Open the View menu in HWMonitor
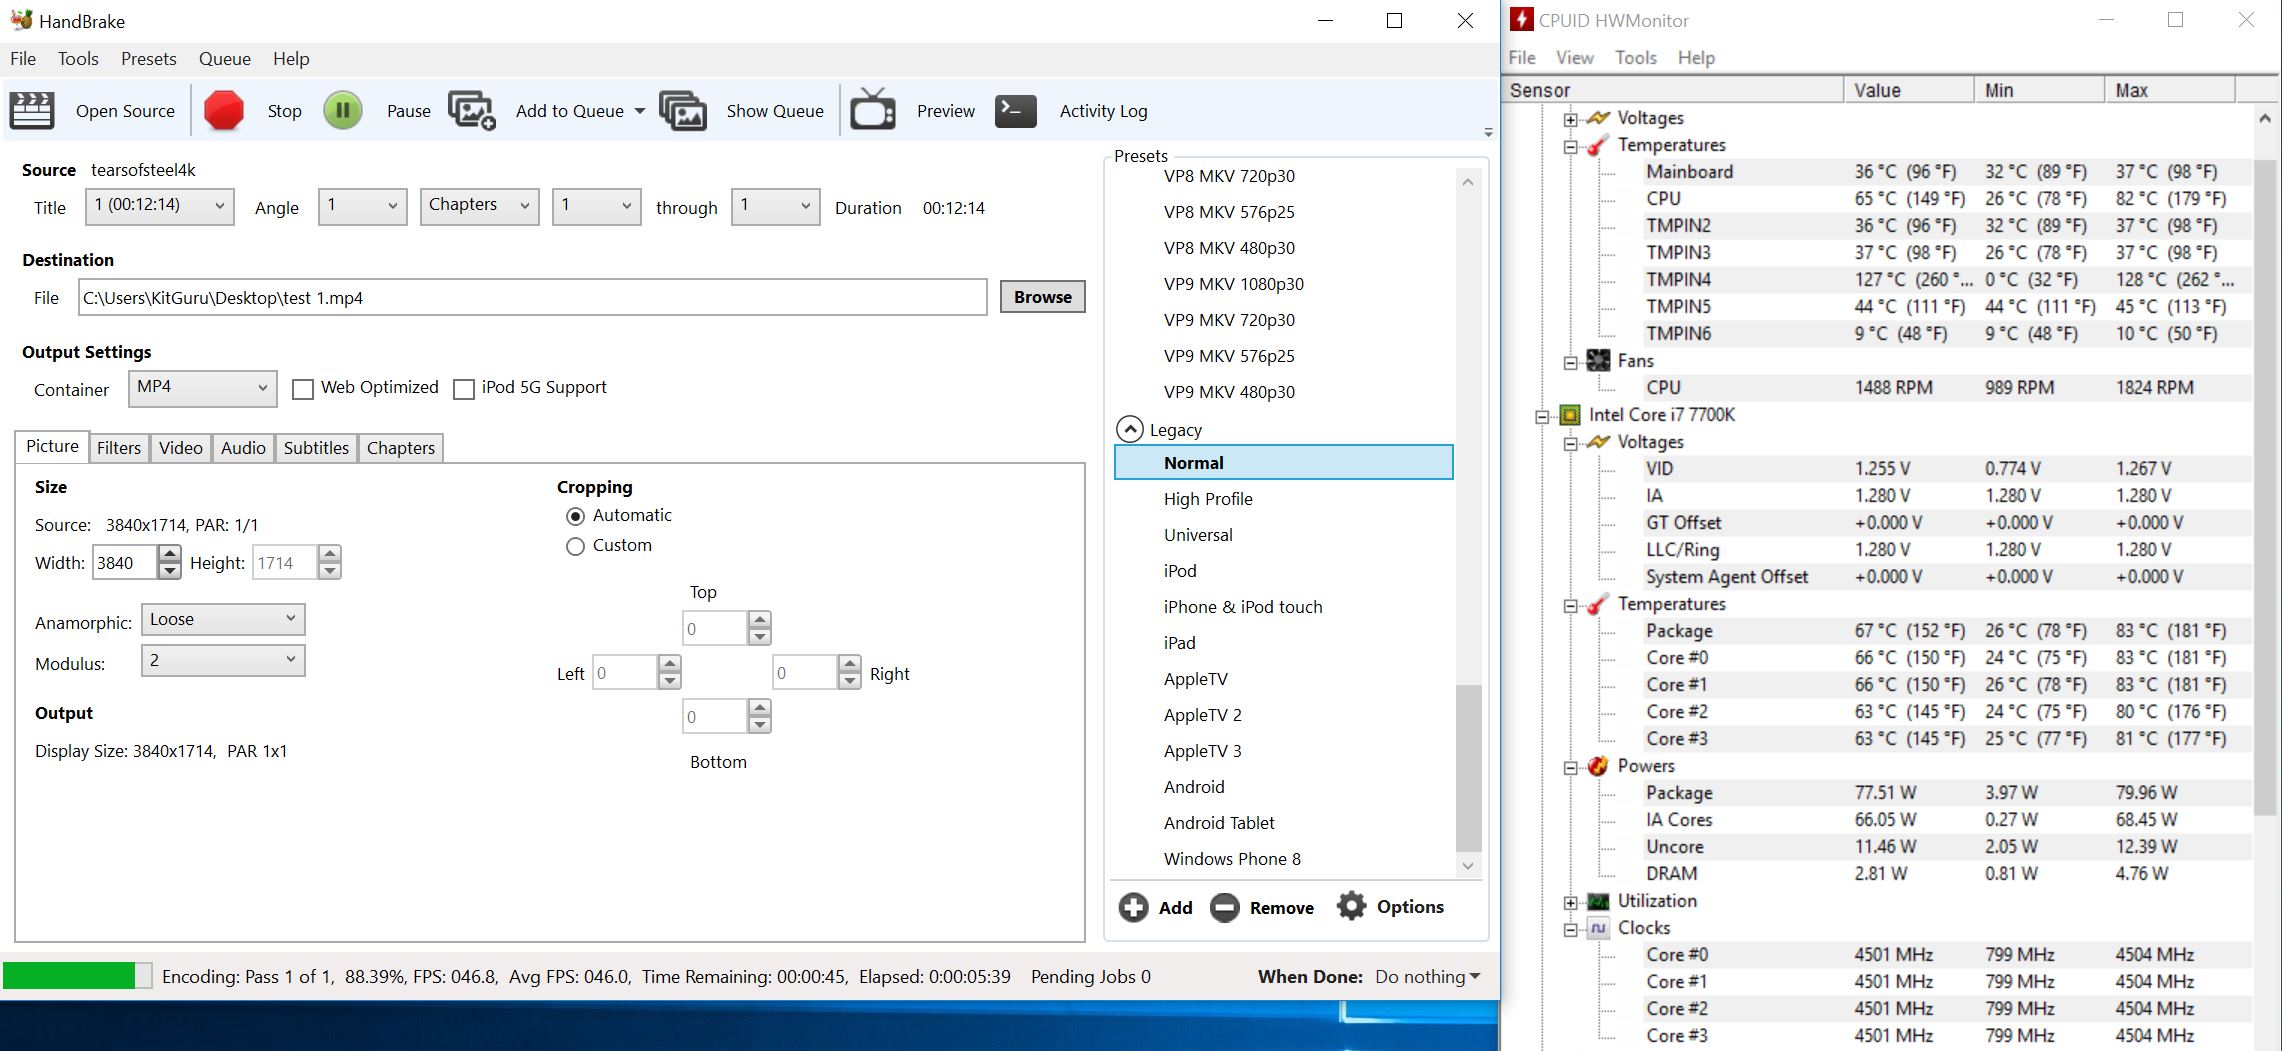2282x1051 pixels. click(x=1575, y=58)
